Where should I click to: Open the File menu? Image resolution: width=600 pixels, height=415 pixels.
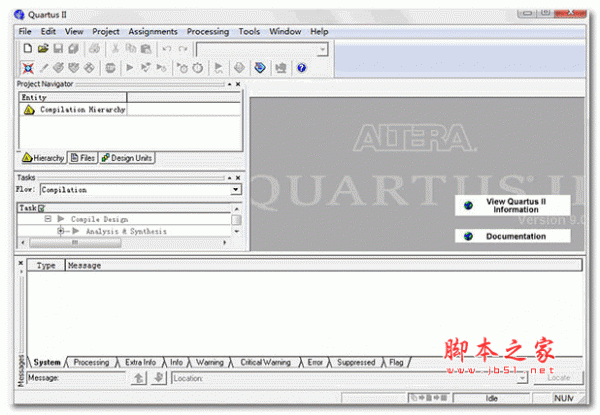[x=25, y=31]
